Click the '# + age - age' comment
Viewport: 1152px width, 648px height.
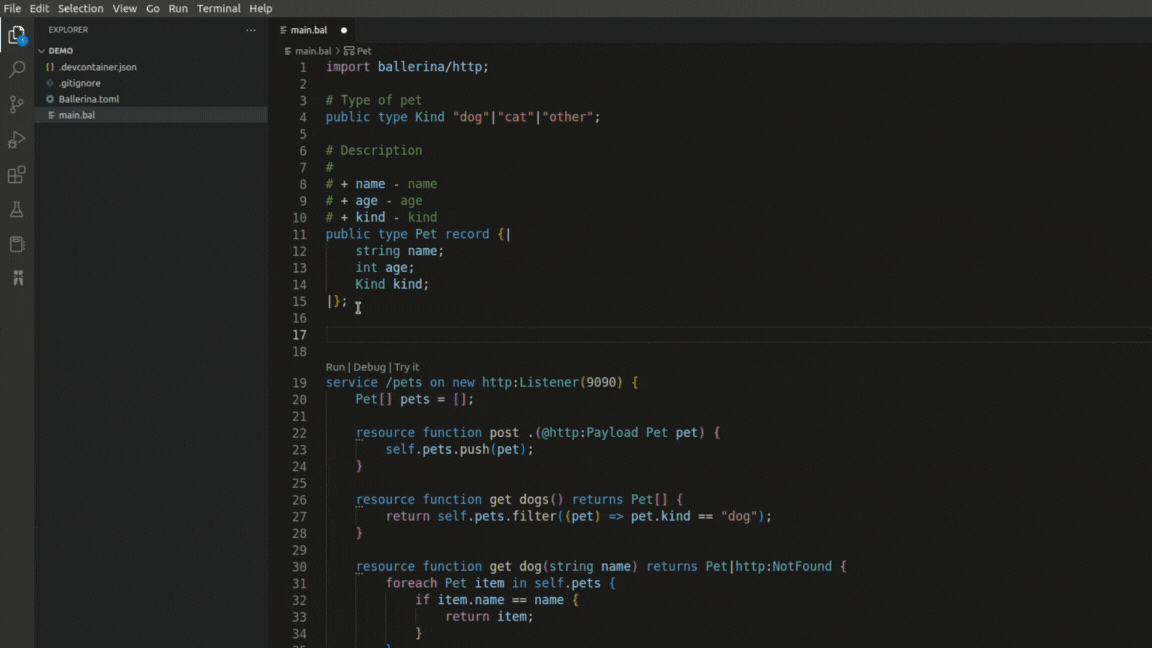click(374, 201)
